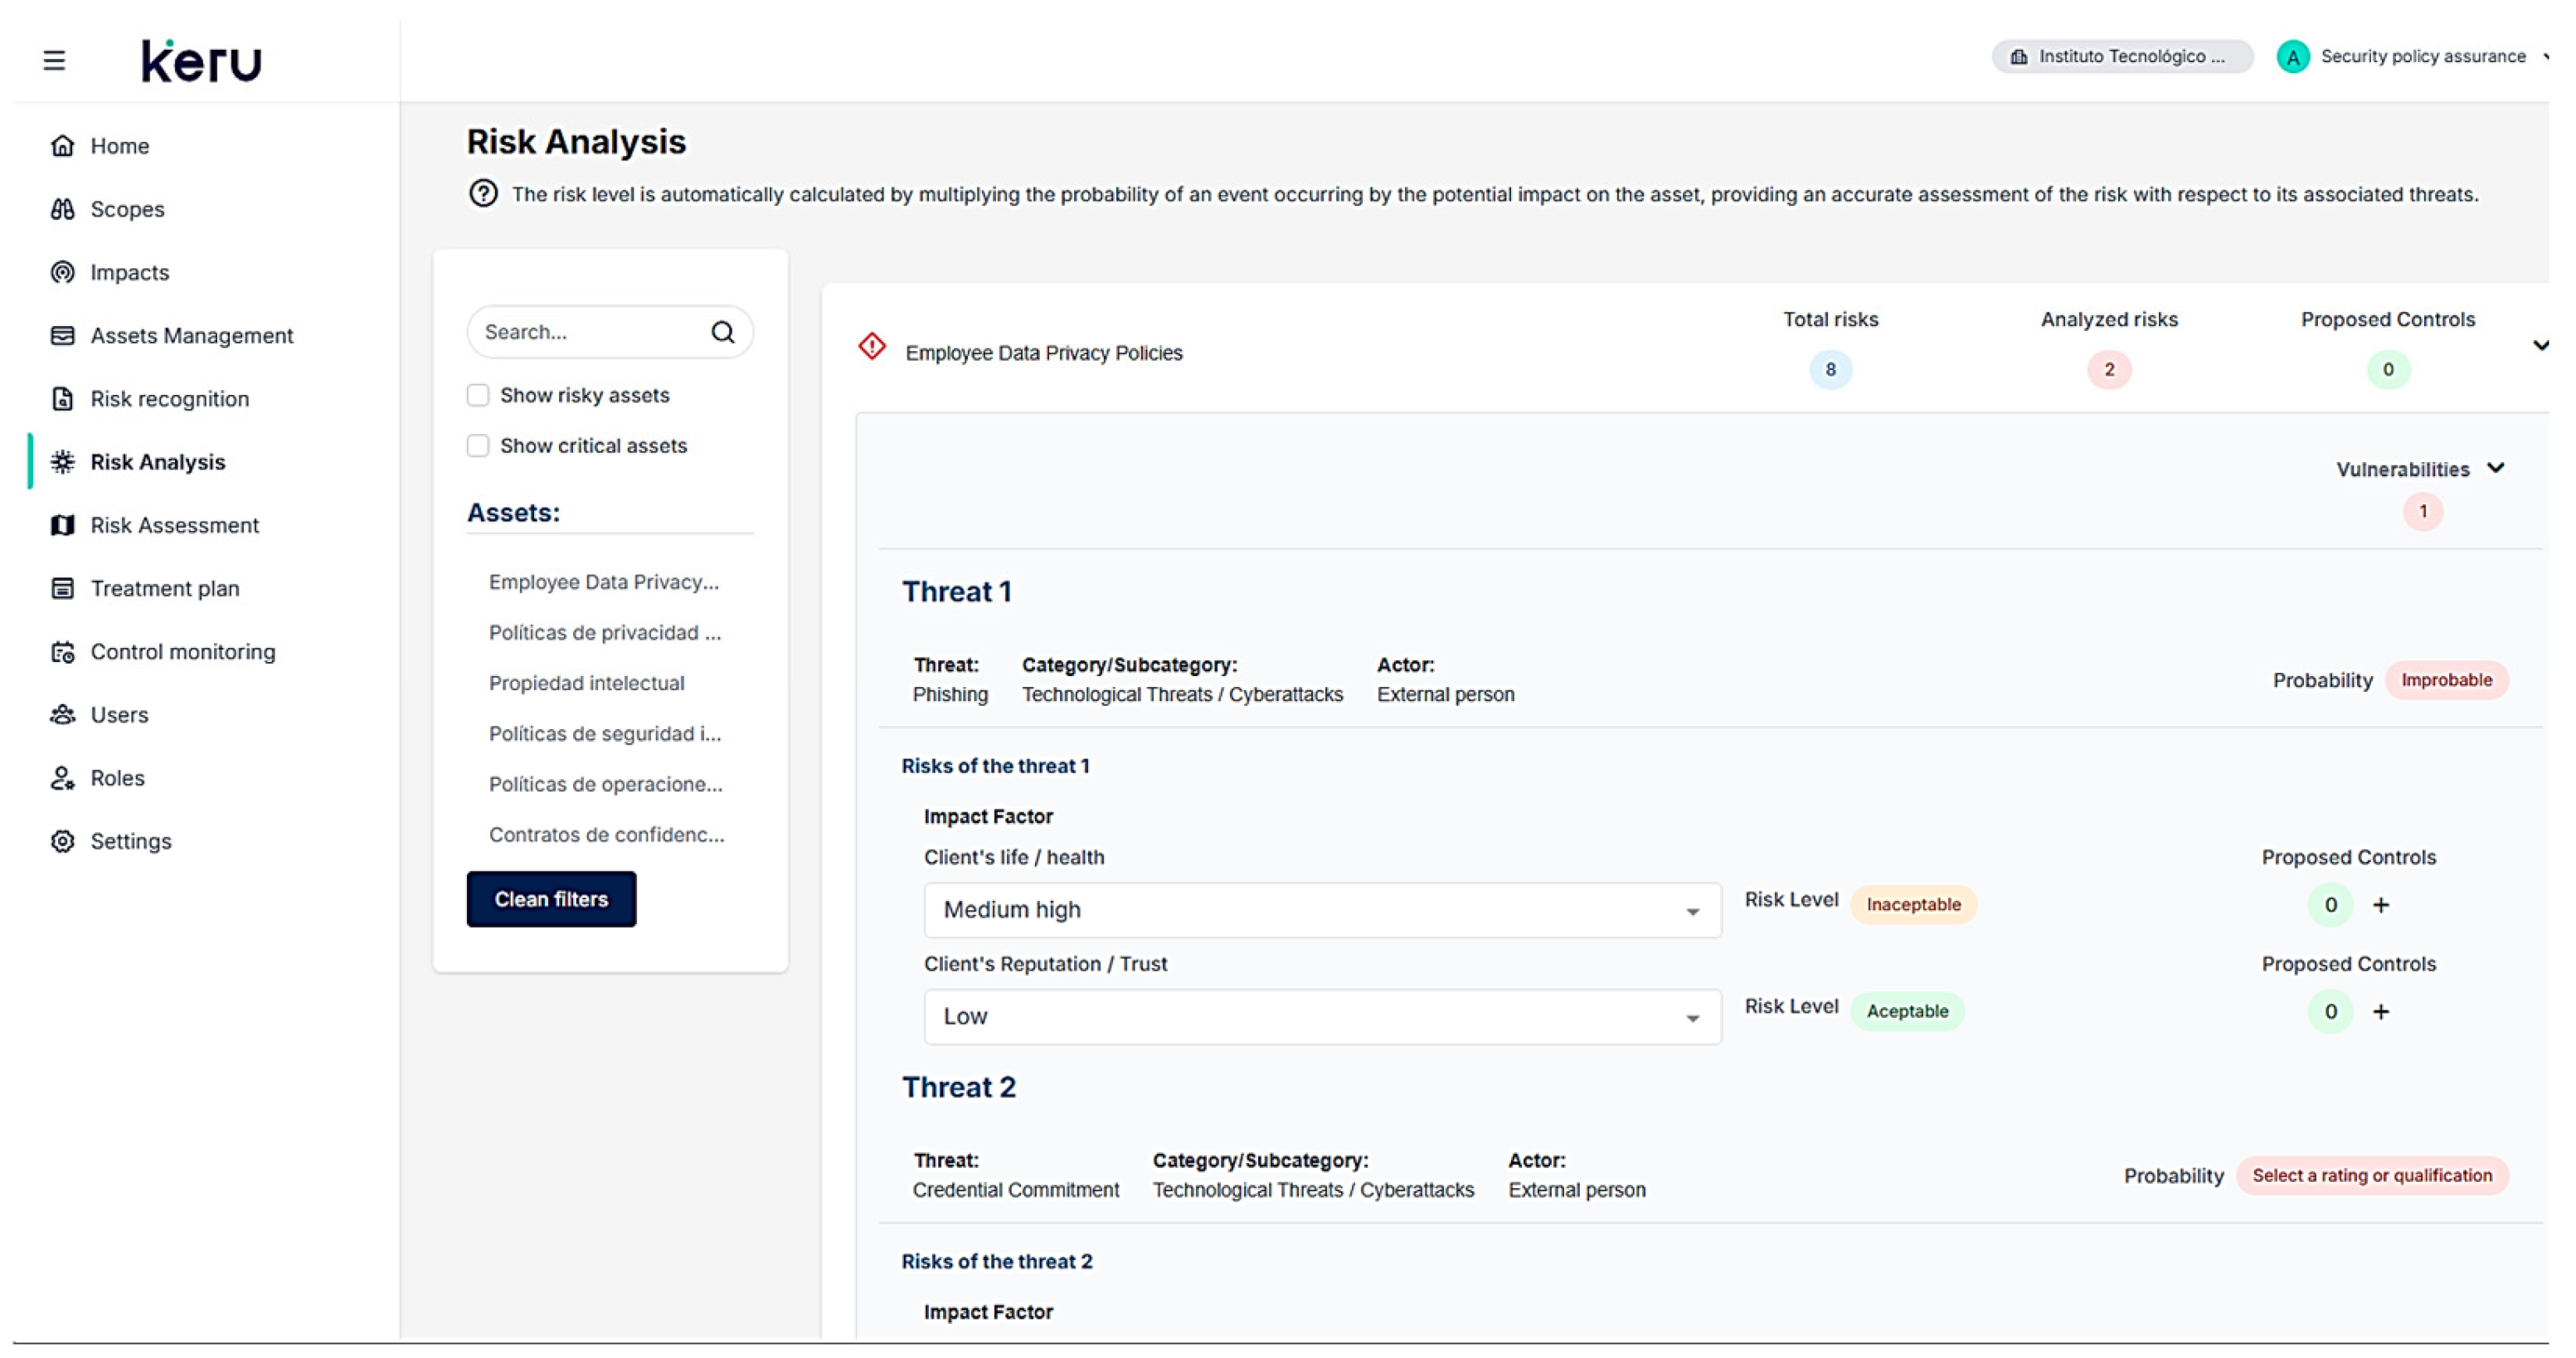
Task: Open Risk recognition menu item
Action: point(169,399)
